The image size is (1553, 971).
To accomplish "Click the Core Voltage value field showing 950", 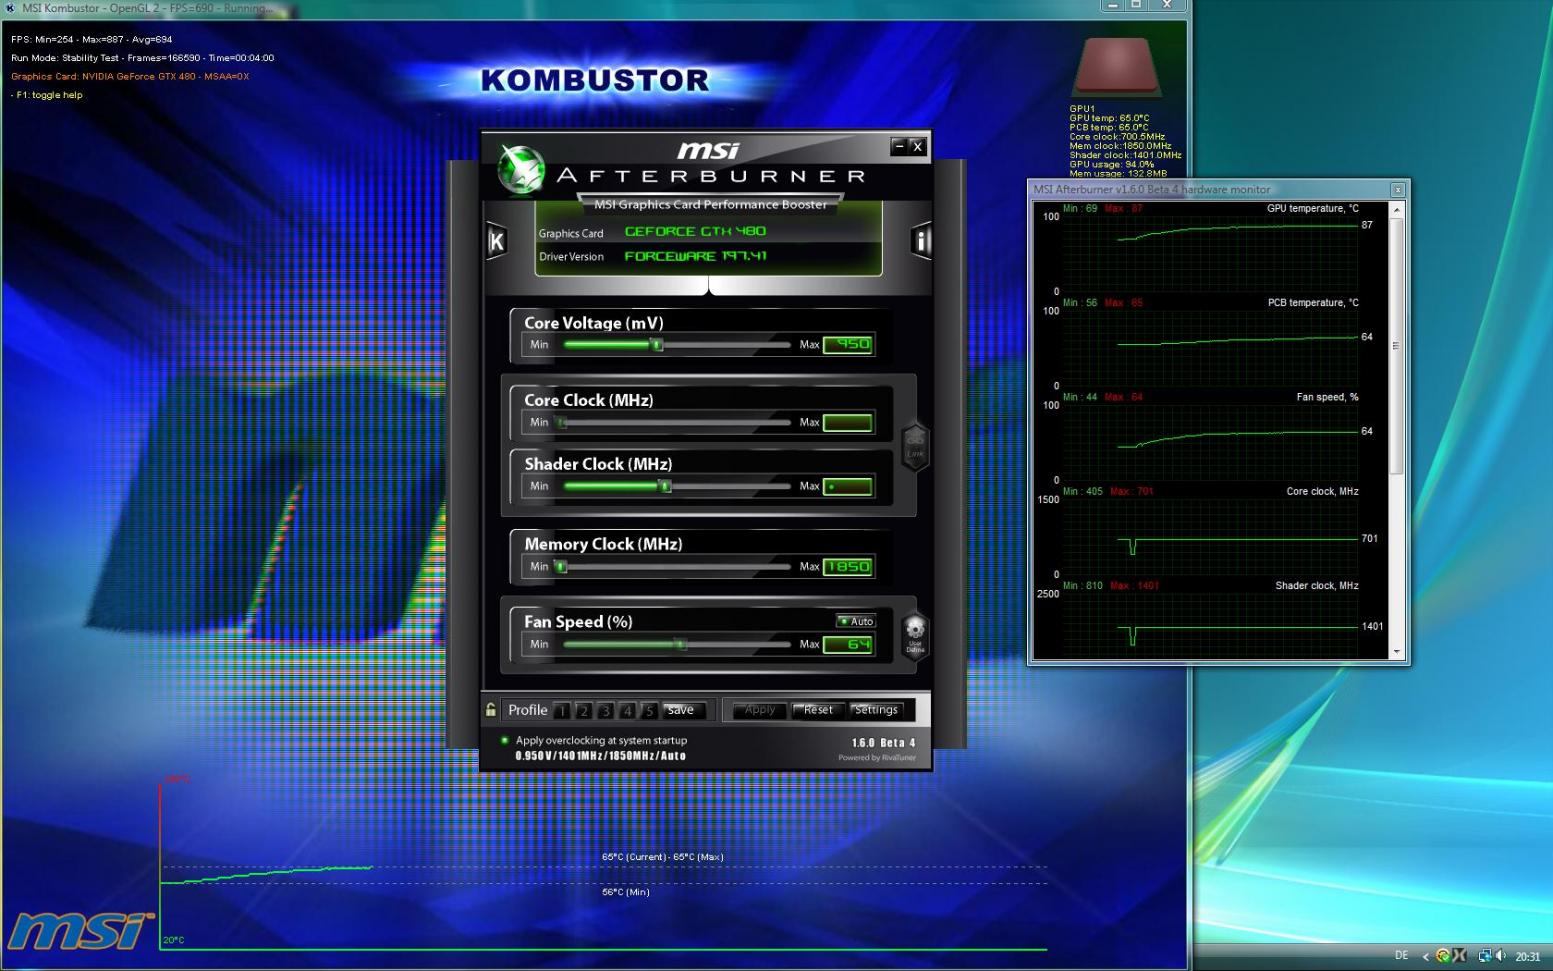I will point(849,344).
